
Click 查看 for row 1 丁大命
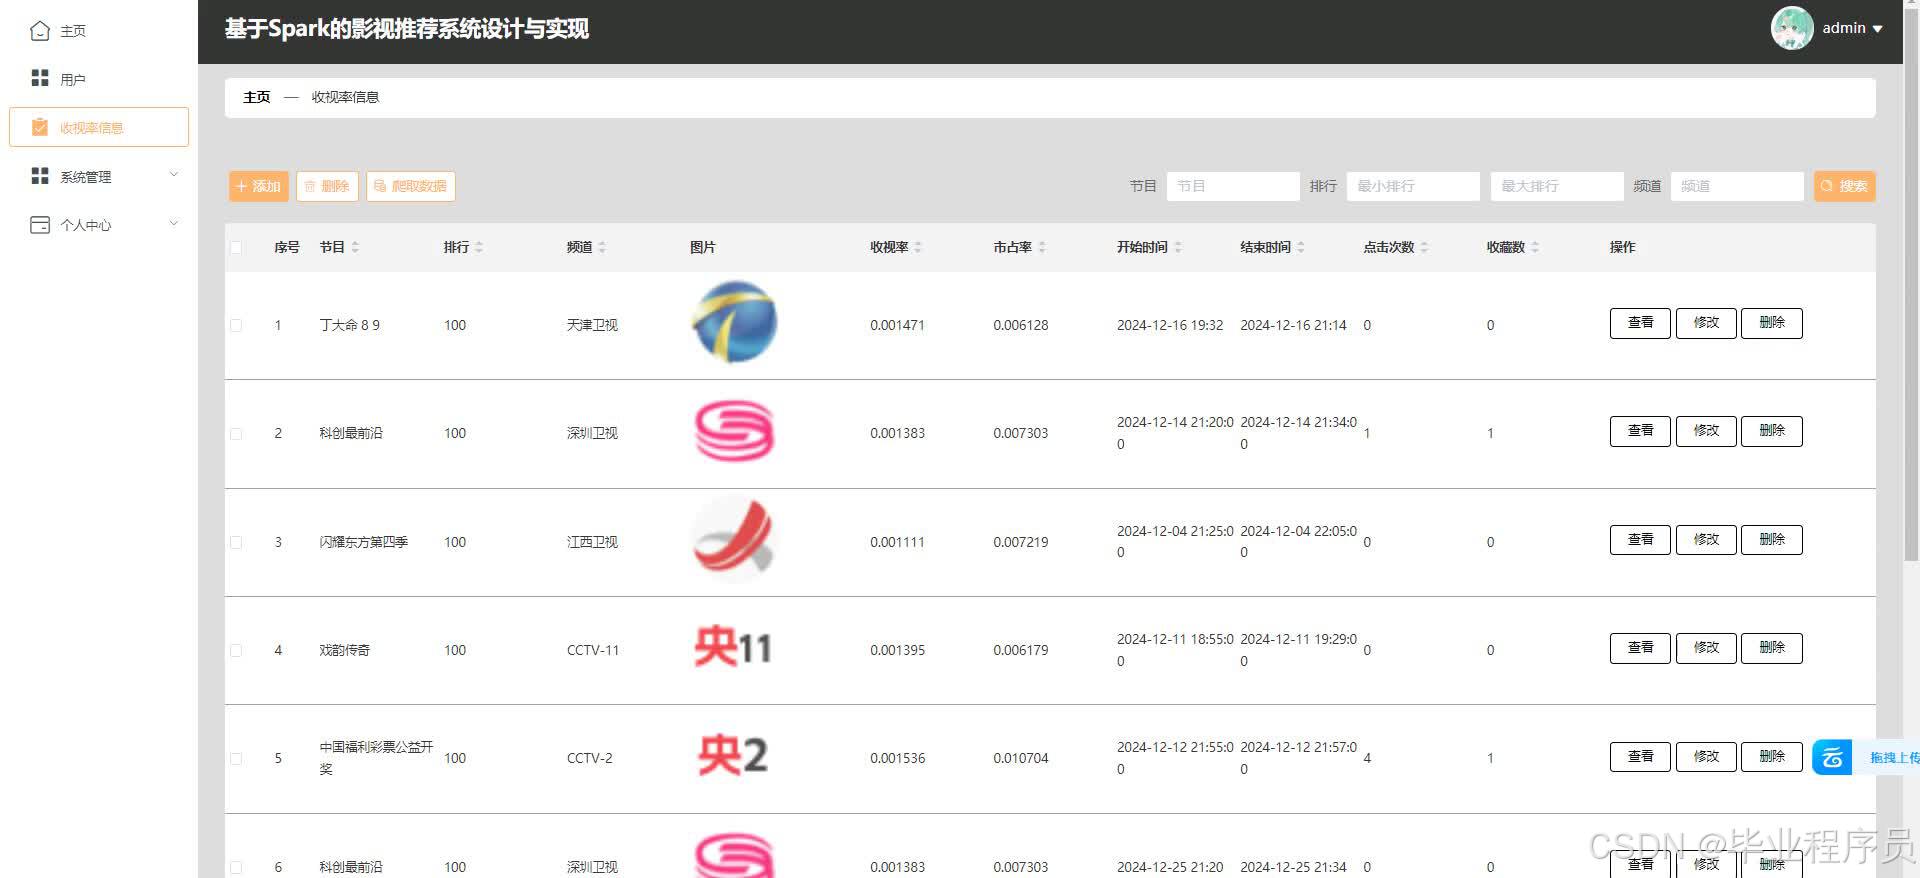pos(1640,323)
